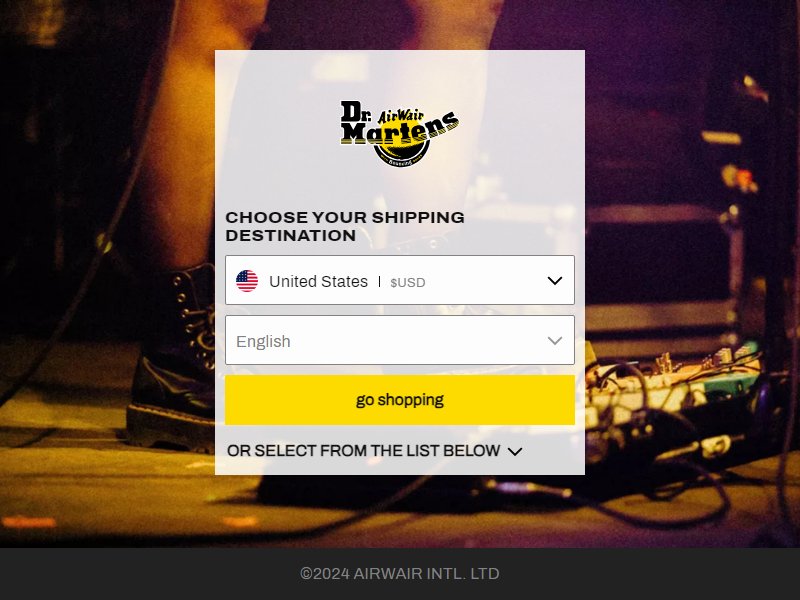The height and width of the screenshot is (600, 800).
Task: Click chevron beside 'OR SELECT FROM THE LIST BELOW'
Action: 515,452
